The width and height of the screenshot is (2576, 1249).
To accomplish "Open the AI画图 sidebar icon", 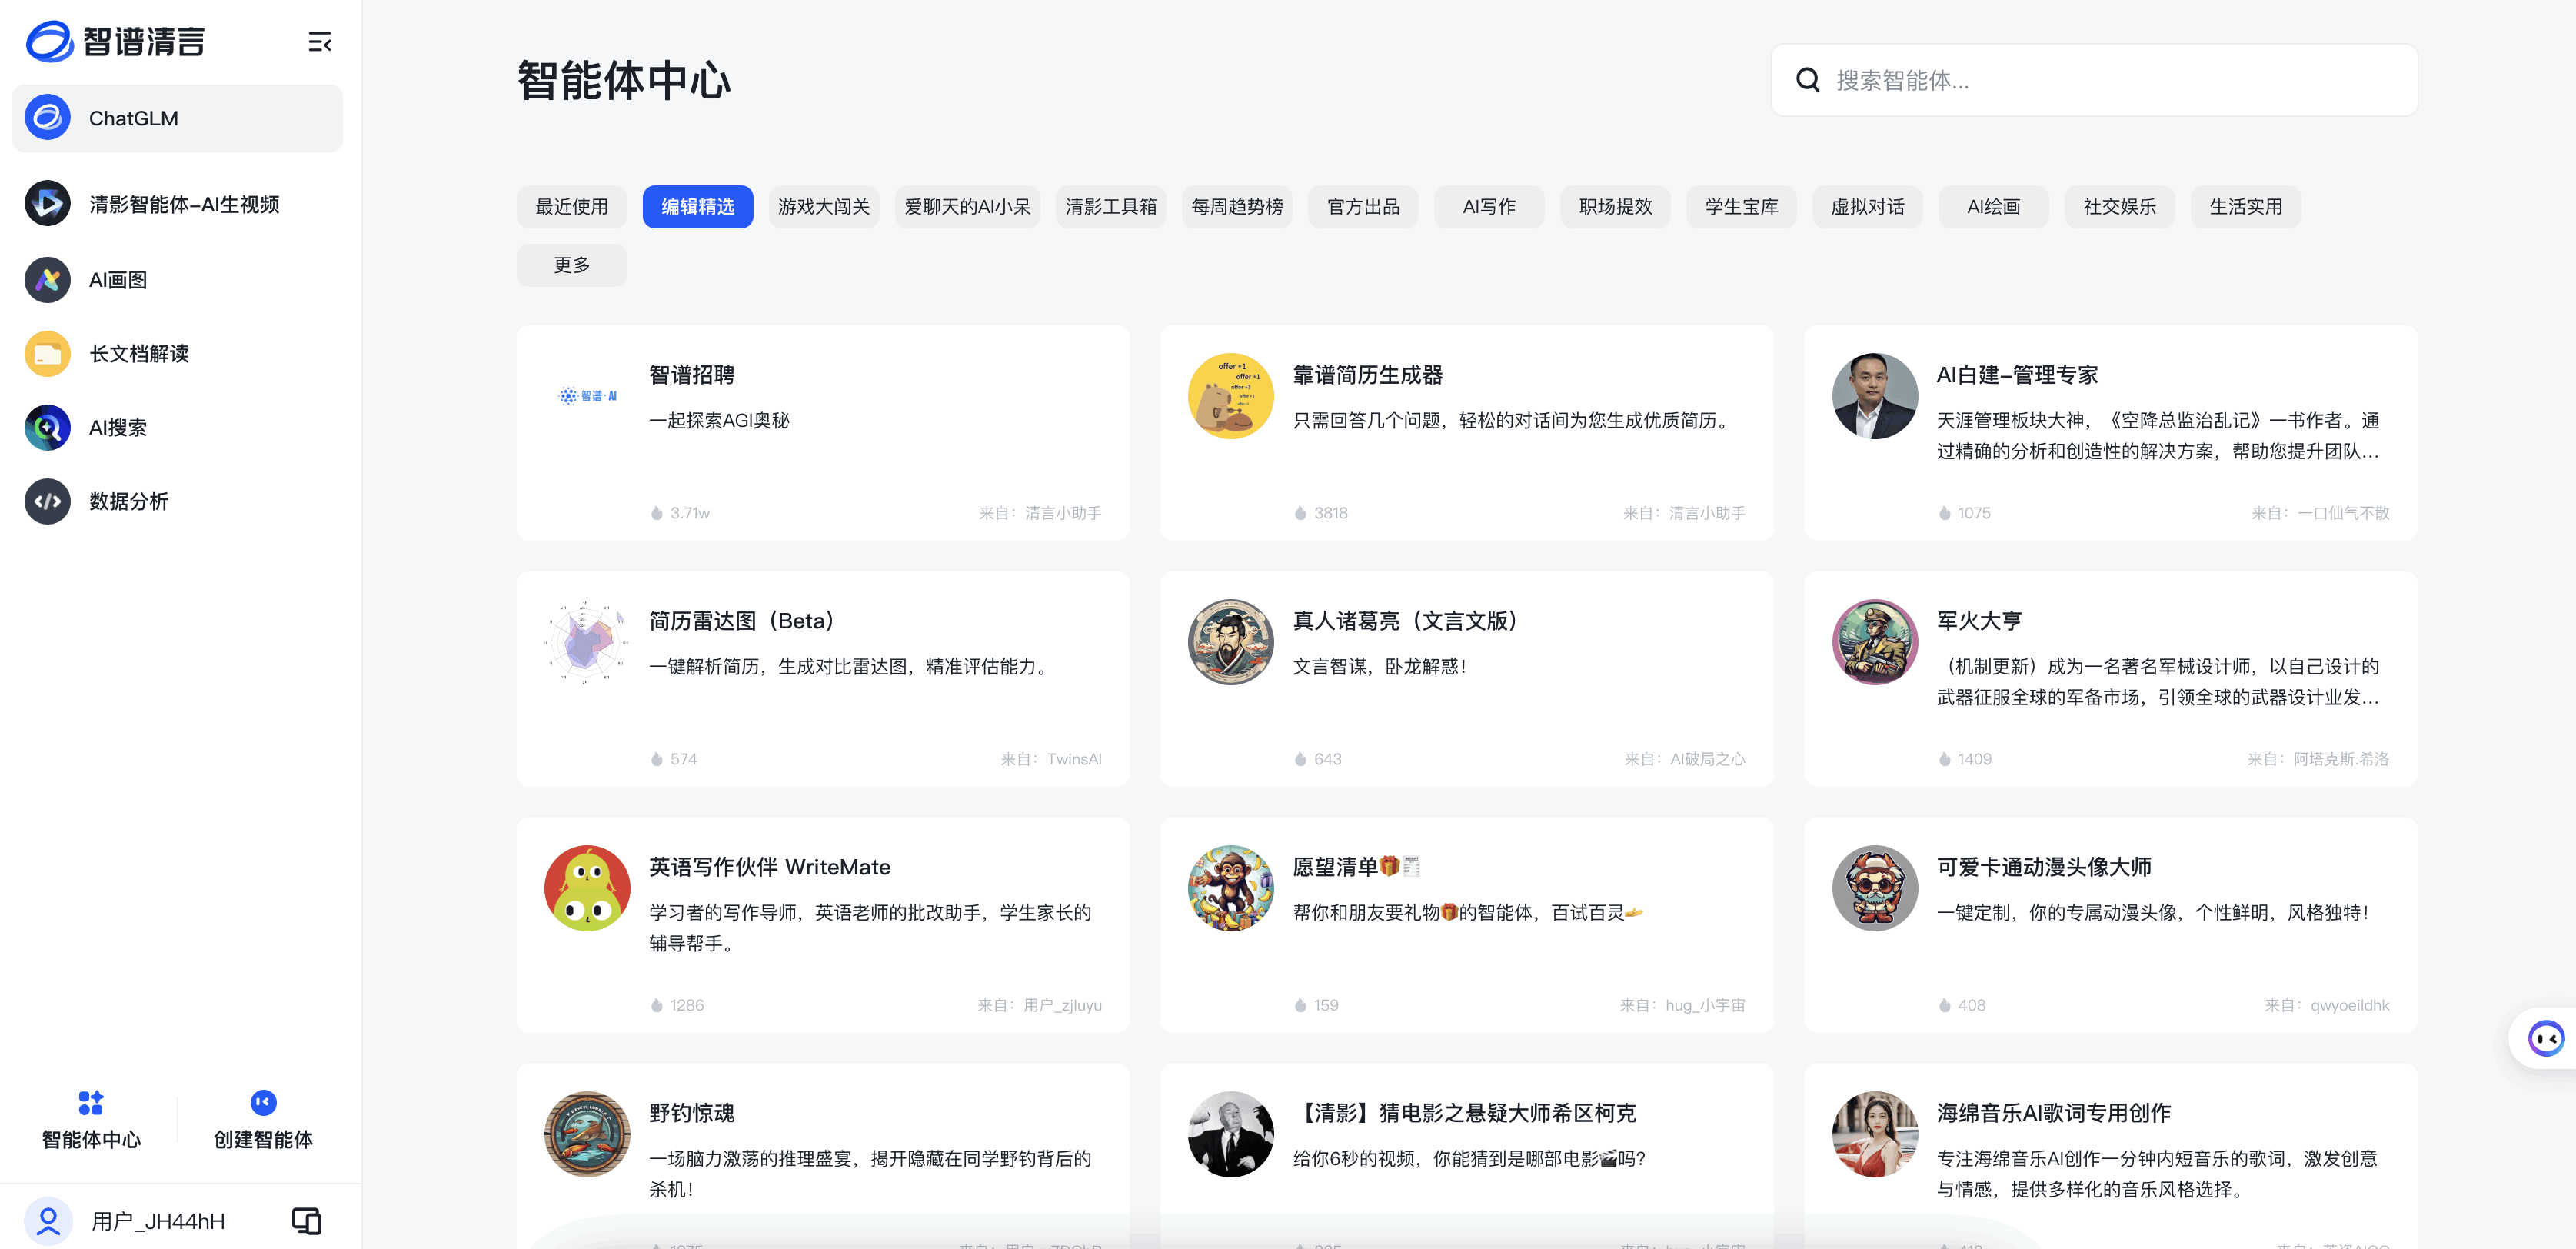I will [47, 280].
